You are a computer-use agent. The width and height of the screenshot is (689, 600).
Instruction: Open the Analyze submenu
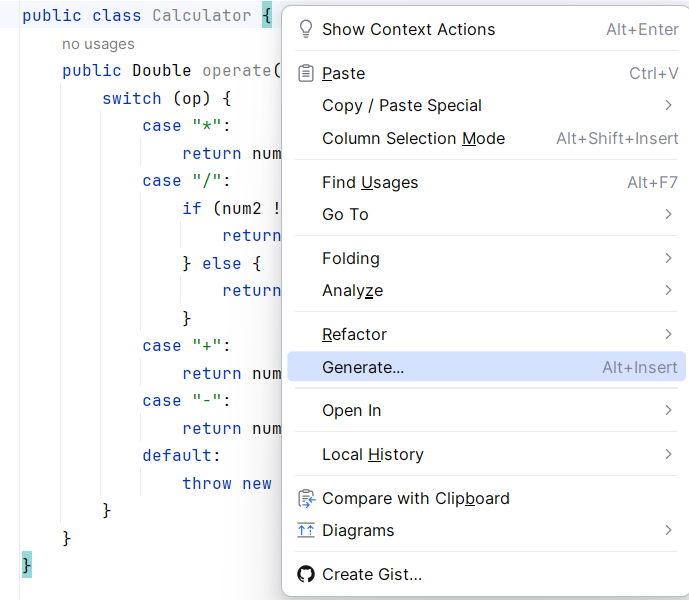point(486,291)
